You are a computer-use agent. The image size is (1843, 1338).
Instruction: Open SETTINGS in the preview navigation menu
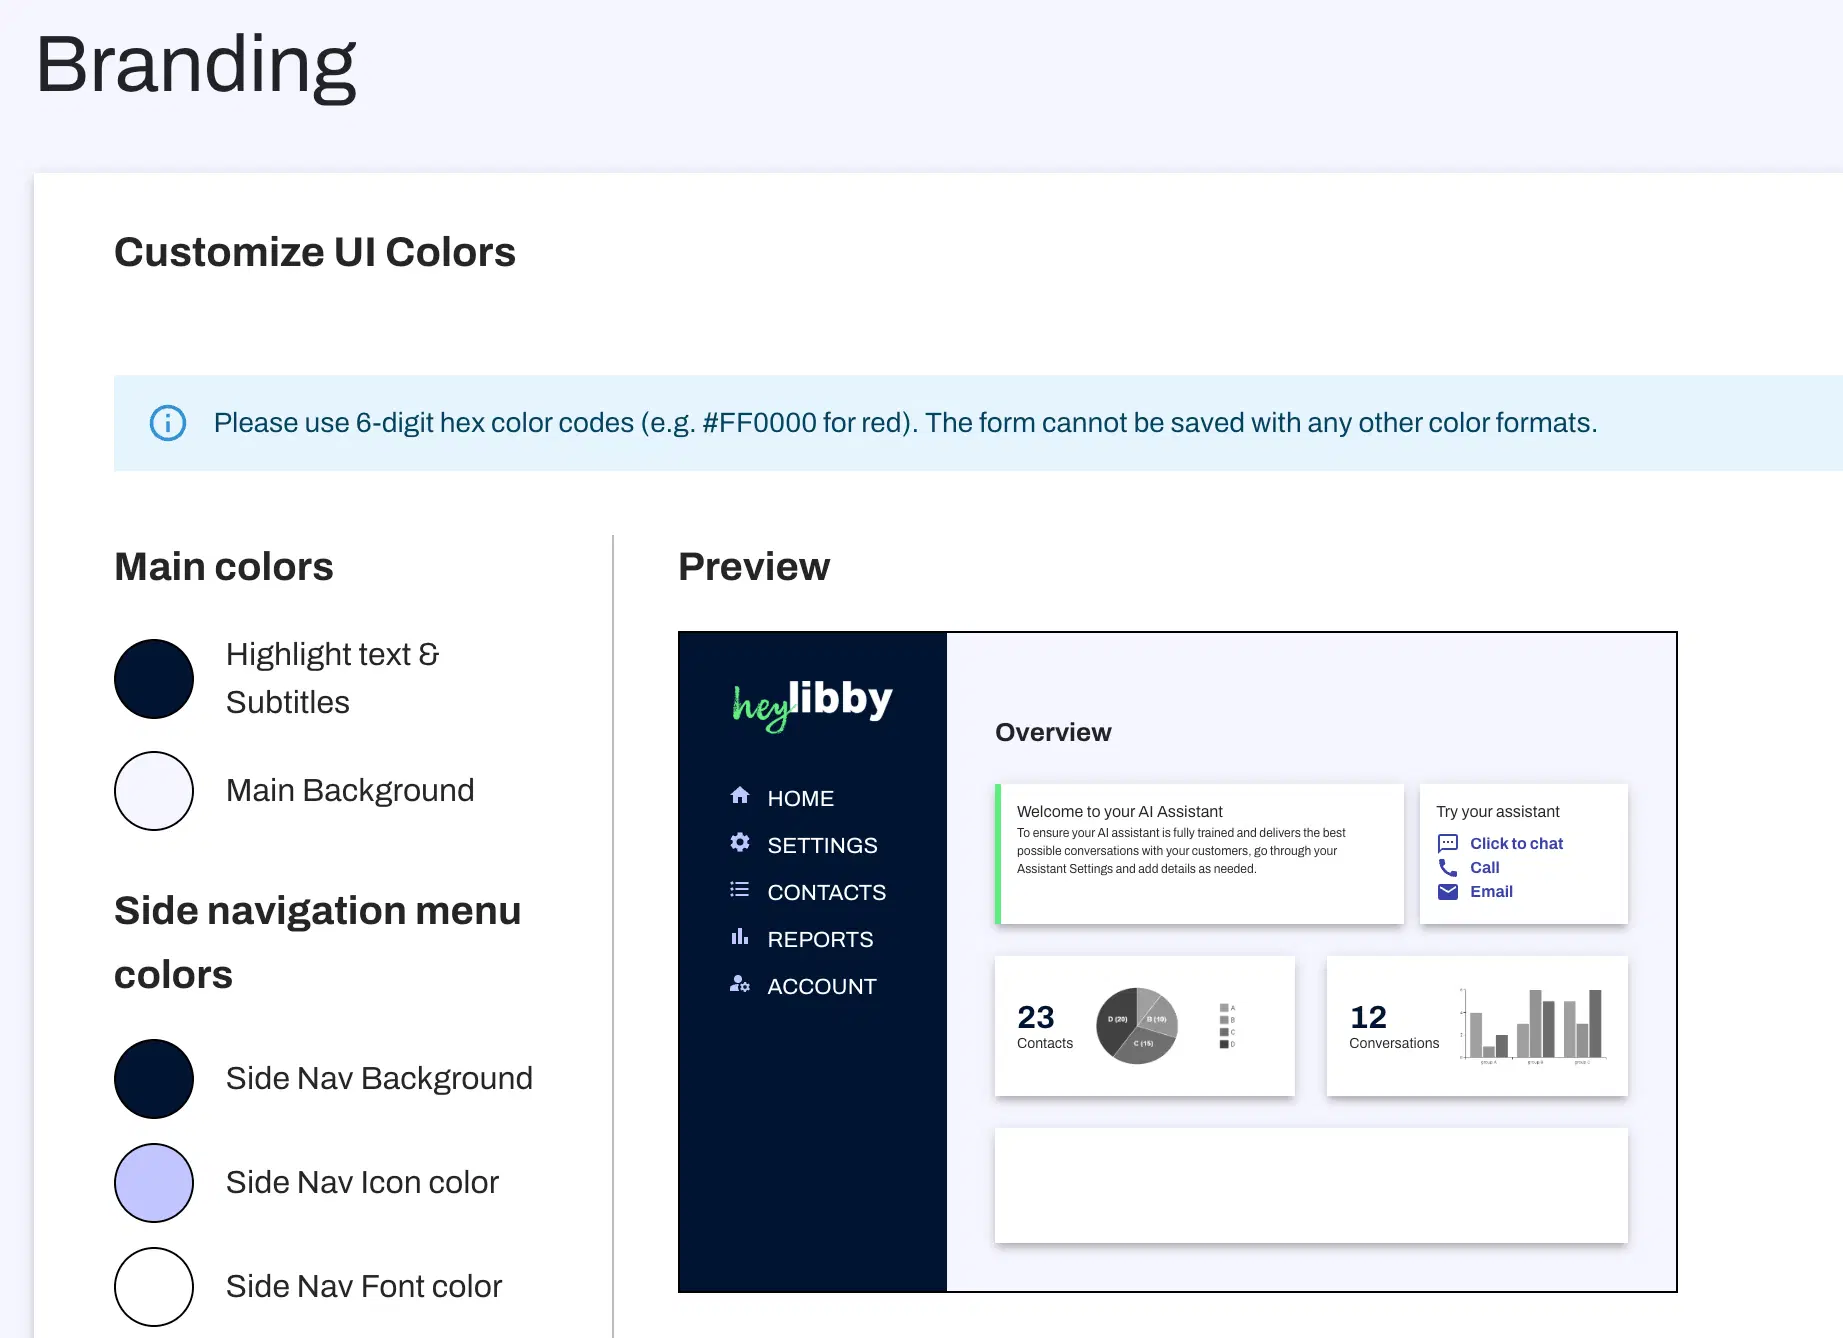[x=822, y=844]
